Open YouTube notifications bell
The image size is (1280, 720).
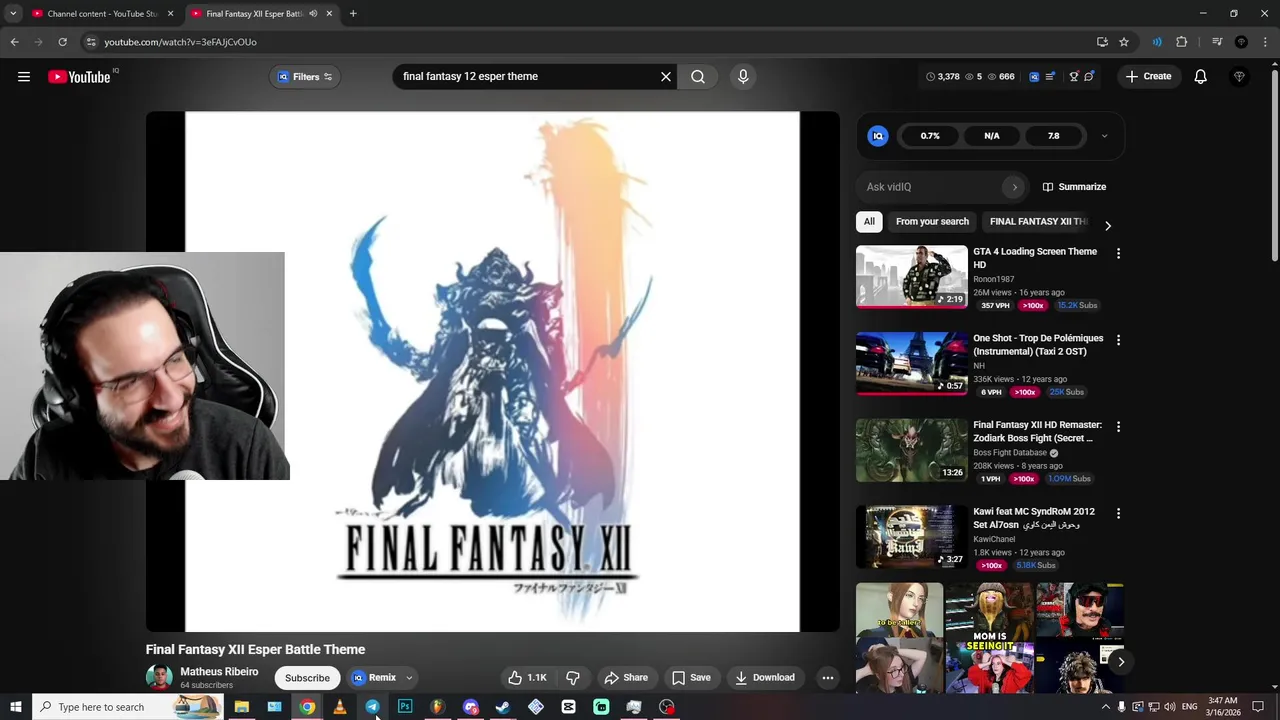[x=1201, y=77]
